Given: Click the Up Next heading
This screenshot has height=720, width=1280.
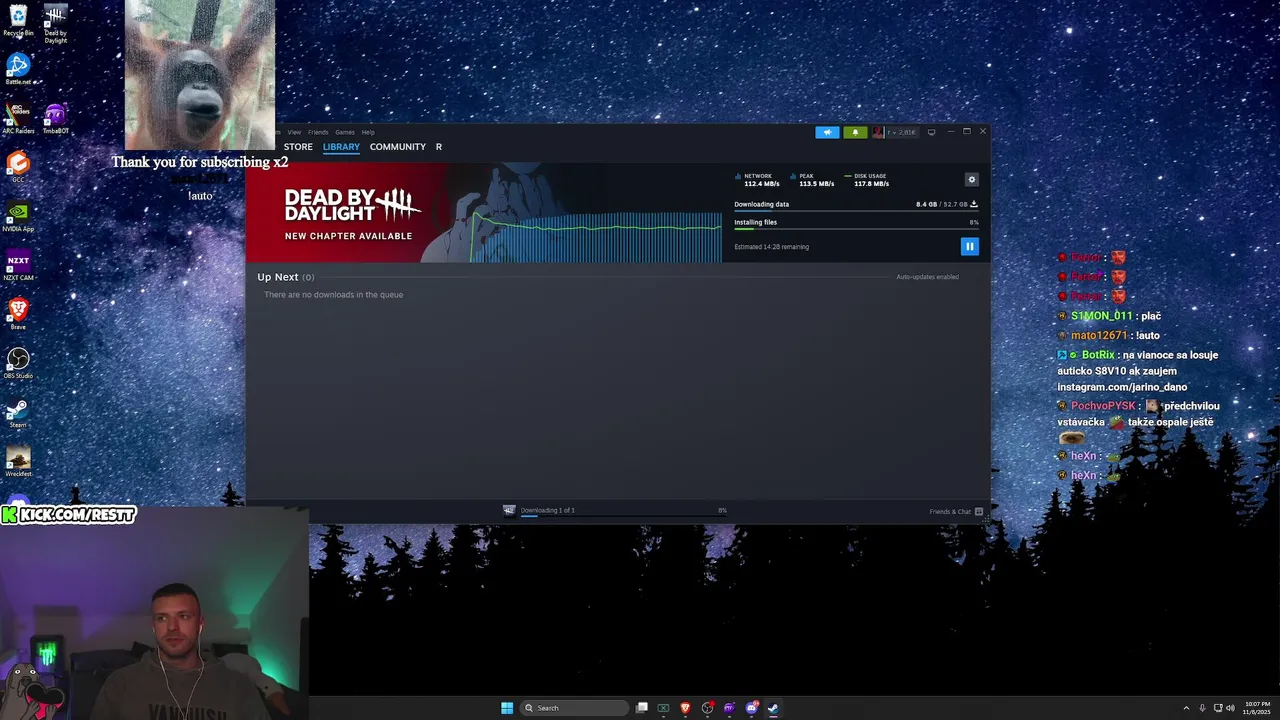Looking at the screenshot, I should point(278,277).
